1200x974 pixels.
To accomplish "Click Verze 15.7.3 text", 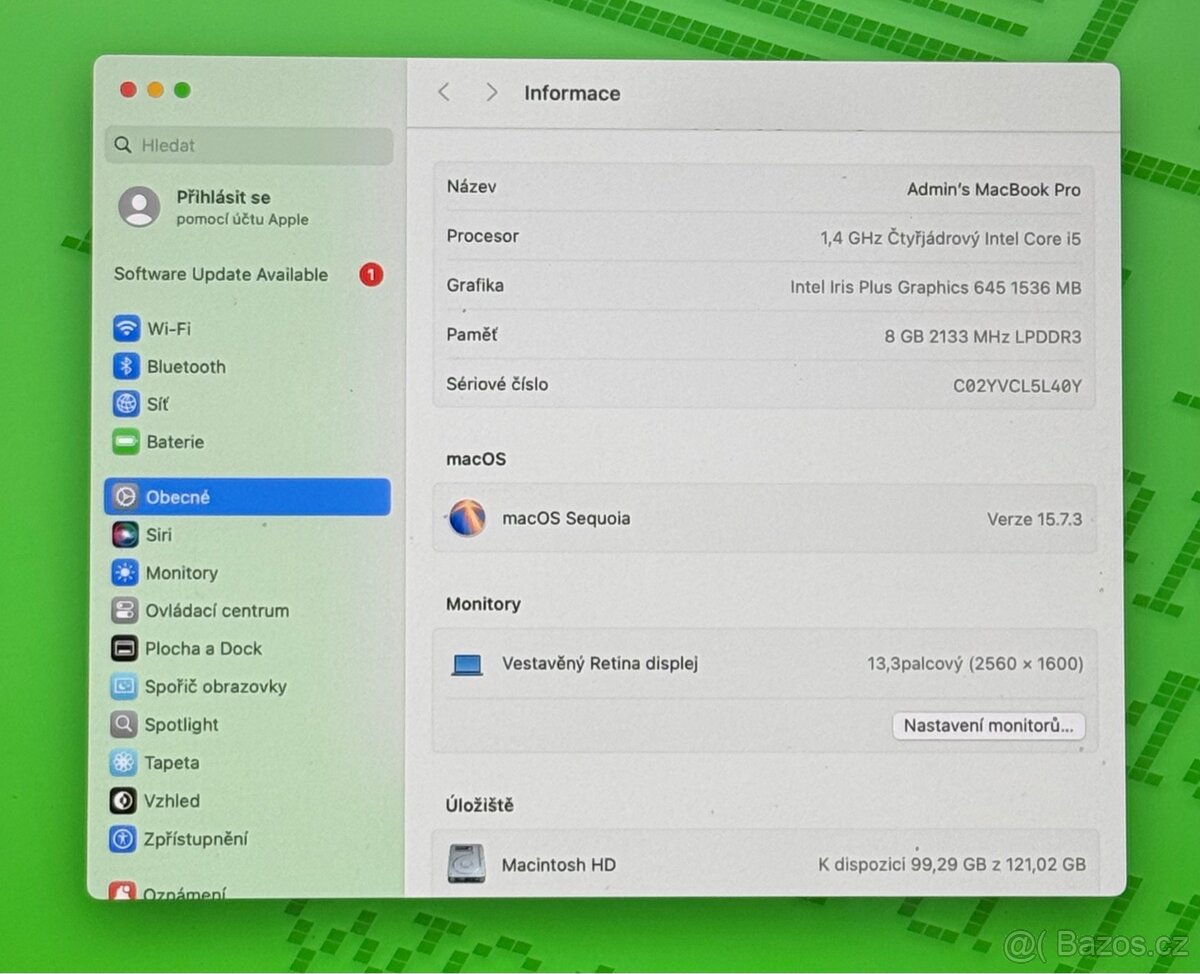I will tap(1035, 519).
